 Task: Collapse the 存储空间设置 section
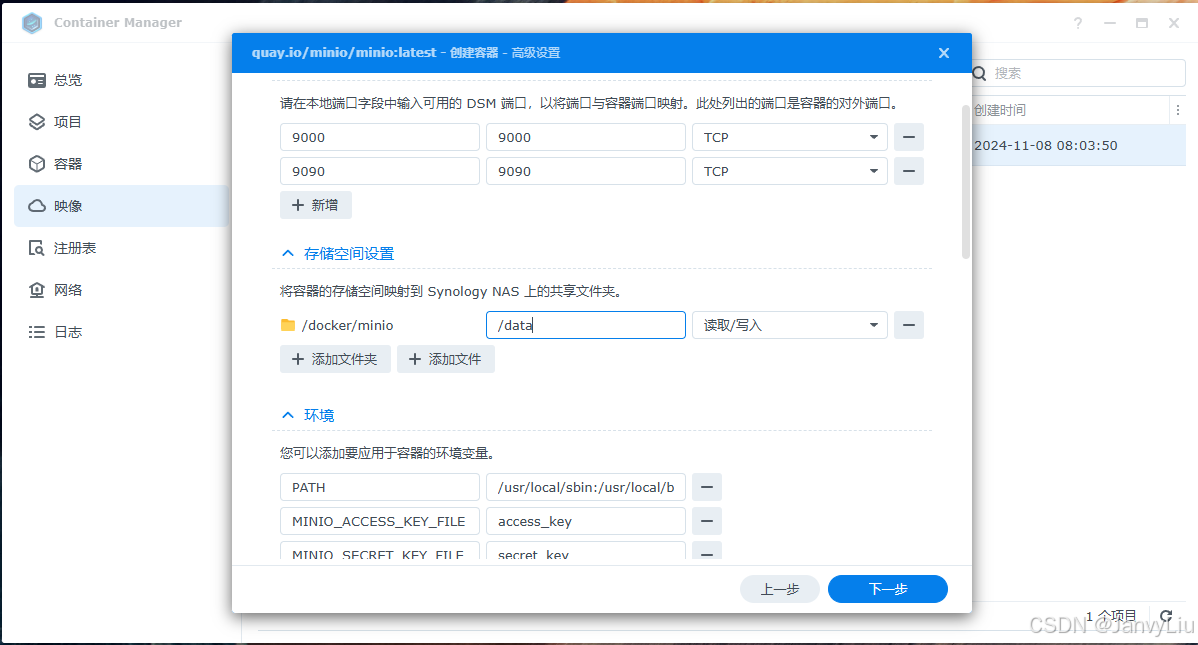288,253
